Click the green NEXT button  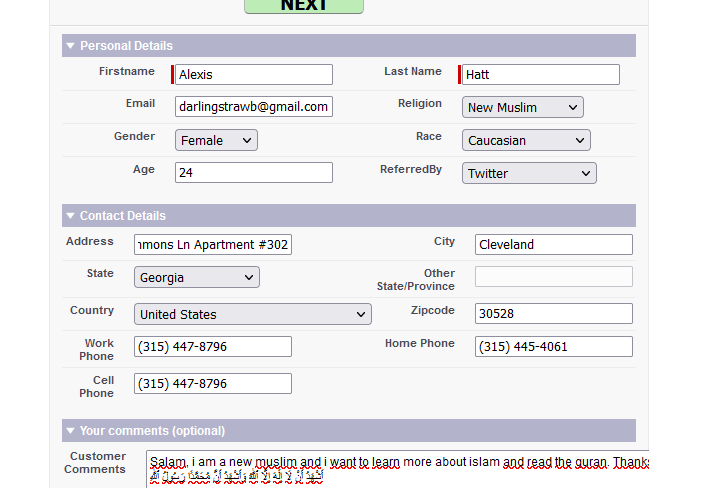304,6
